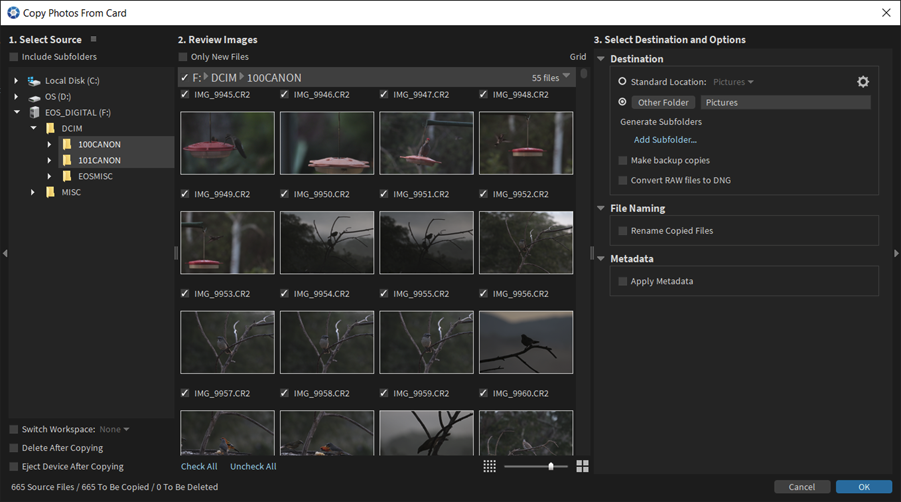This screenshot has width=901, height=502.
Task: Click Local Disk (C:) drive icon
Action: coord(34,81)
